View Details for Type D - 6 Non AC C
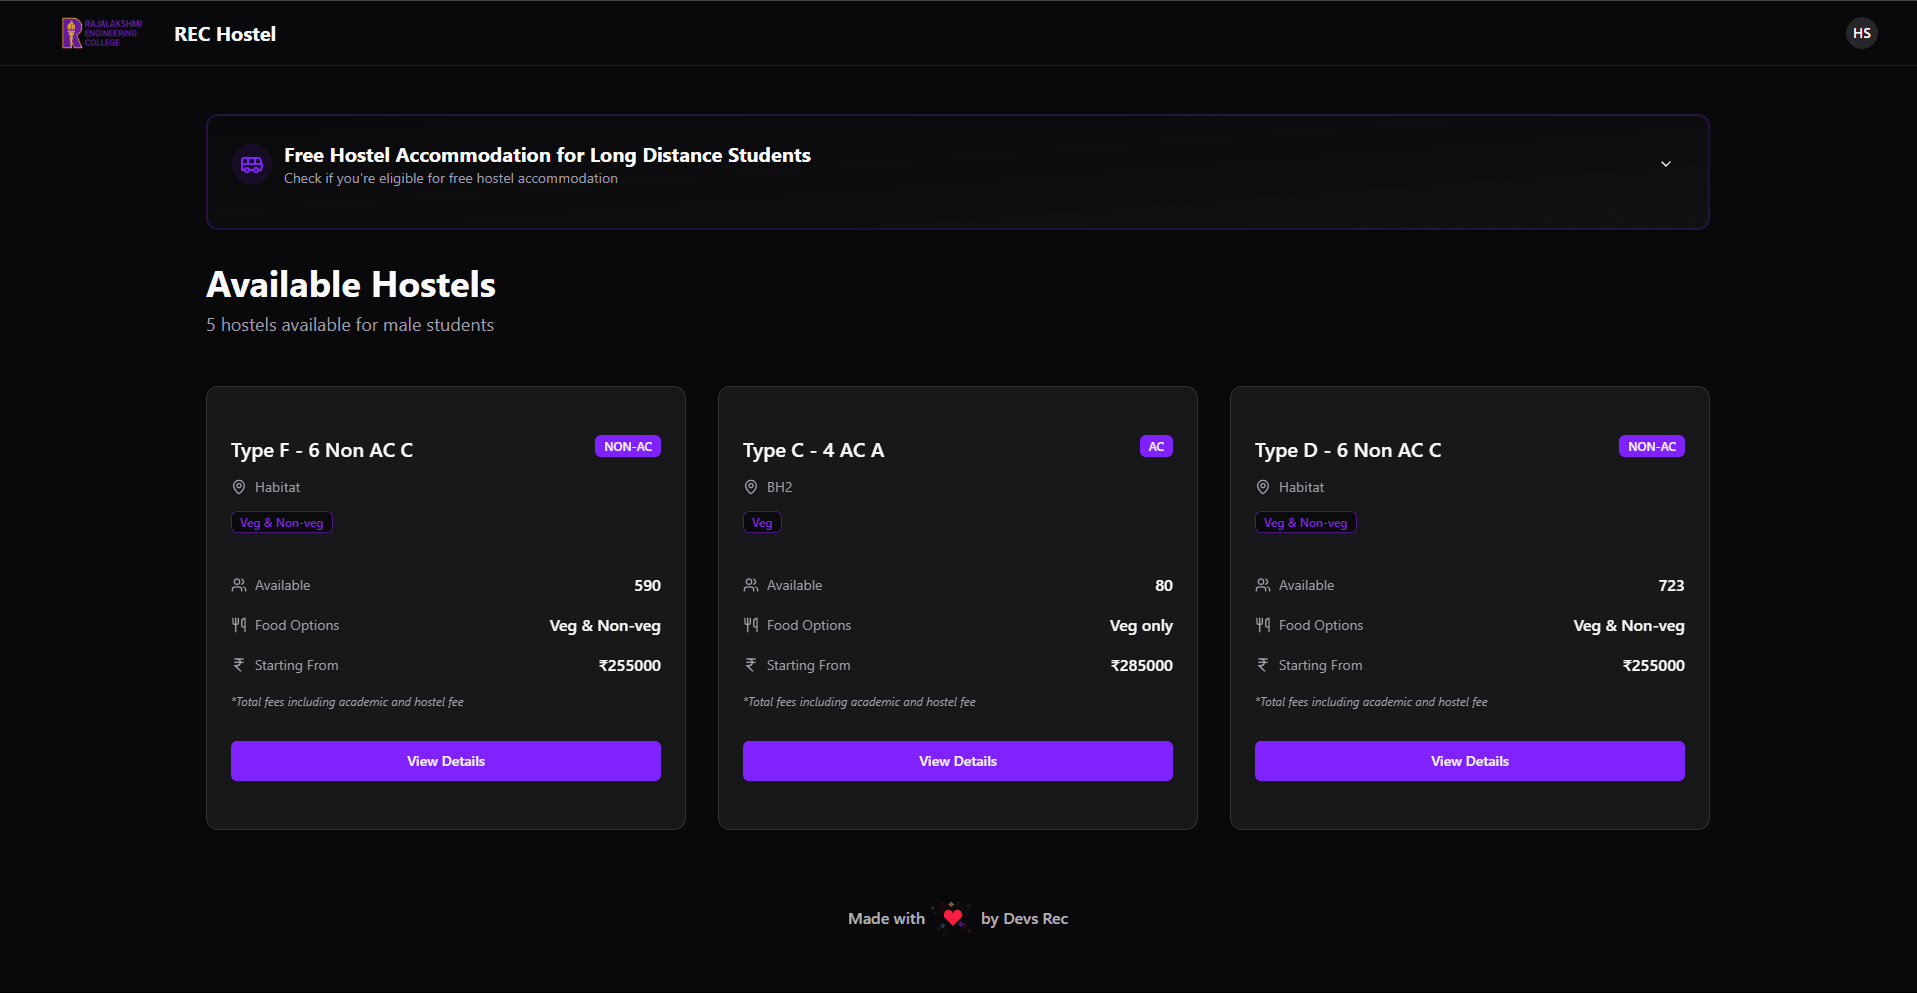The width and height of the screenshot is (1917, 993). pos(1469,760)
